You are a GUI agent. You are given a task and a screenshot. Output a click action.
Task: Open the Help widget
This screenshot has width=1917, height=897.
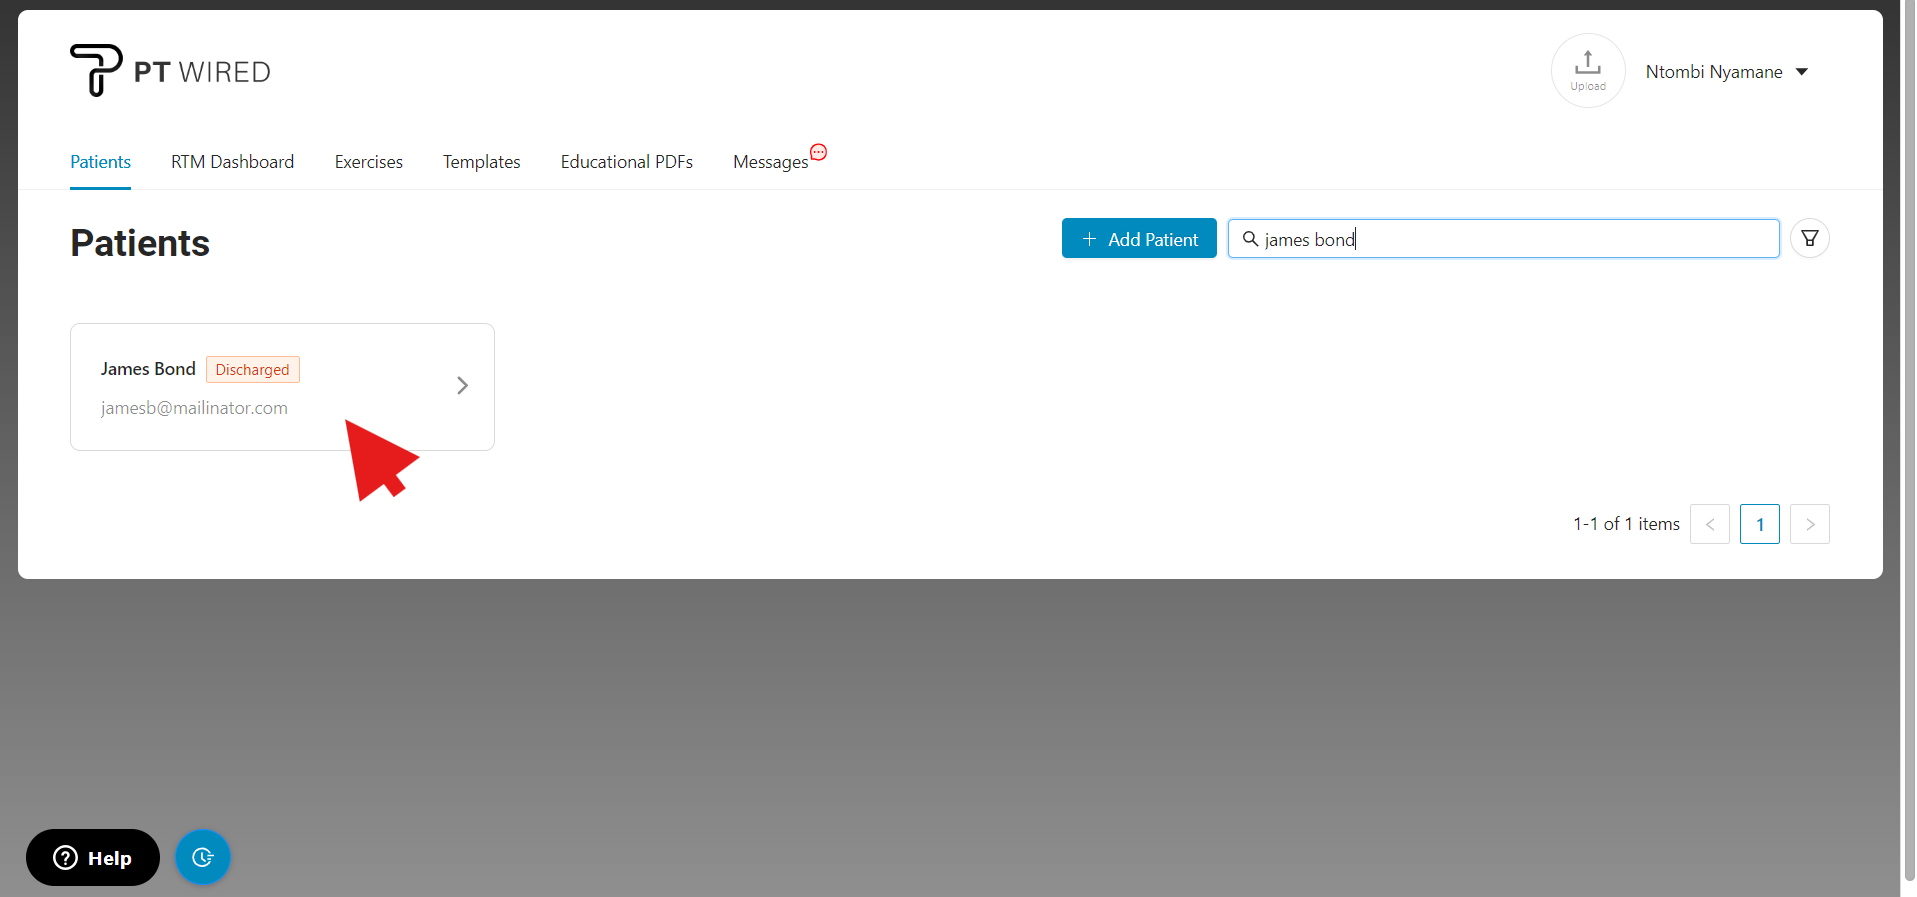coord(93,857)
